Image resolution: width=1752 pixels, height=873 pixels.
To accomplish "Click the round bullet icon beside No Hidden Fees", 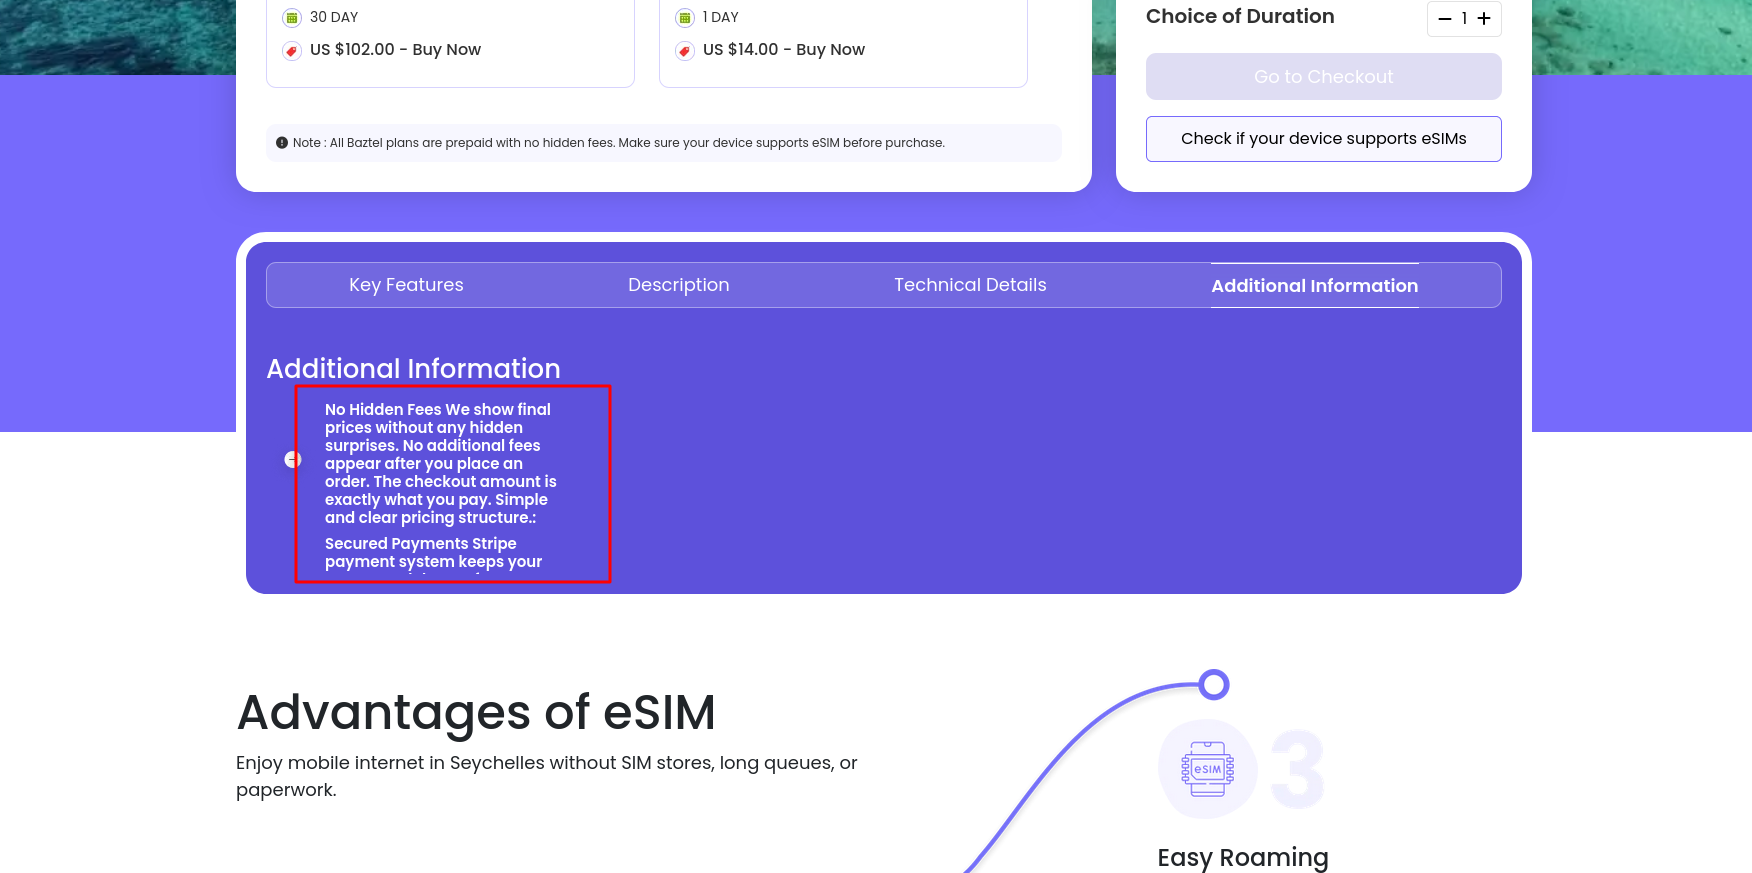I will pos(292,459).
